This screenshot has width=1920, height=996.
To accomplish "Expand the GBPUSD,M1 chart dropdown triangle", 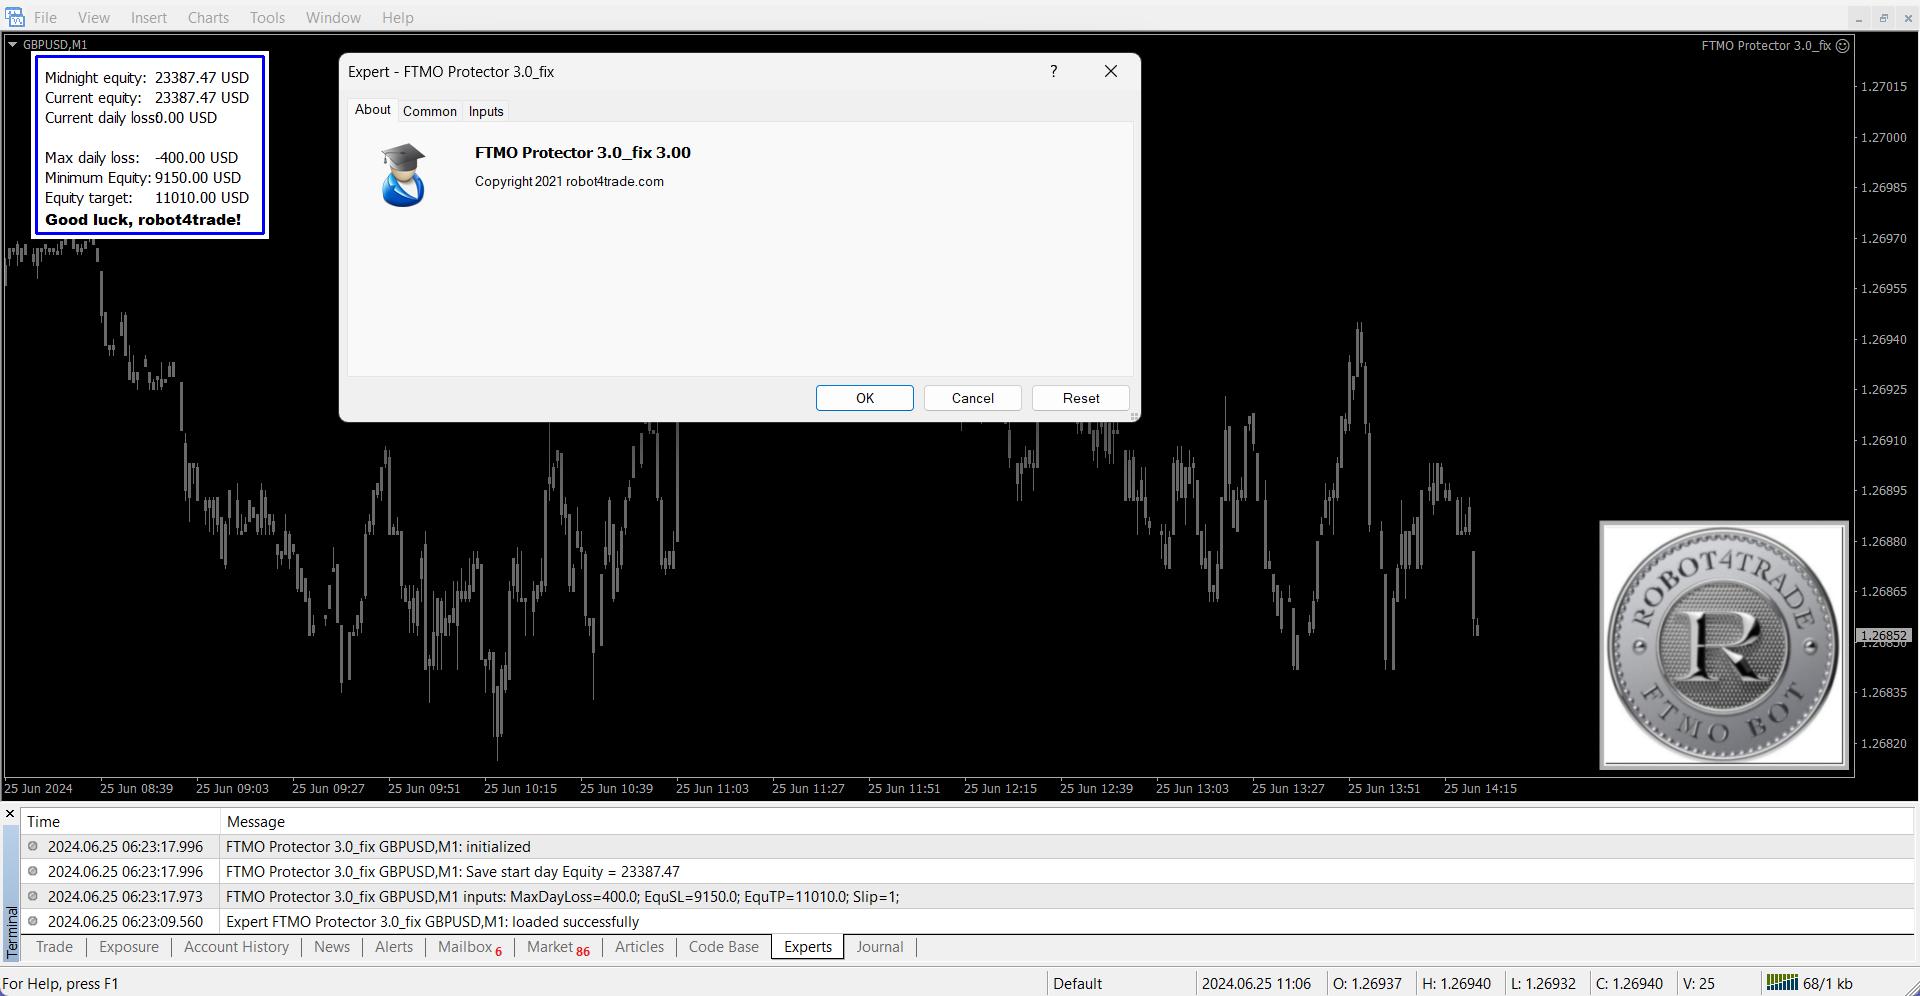I will [13, 44].
